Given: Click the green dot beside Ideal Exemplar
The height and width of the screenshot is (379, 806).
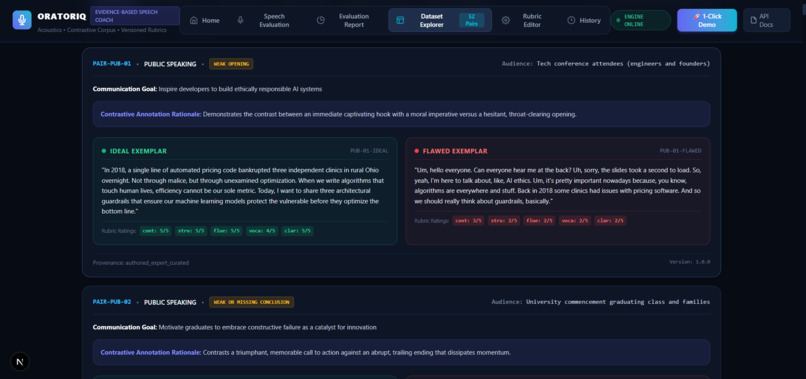Looking at the screenshot, I should (x=104, y=151).
